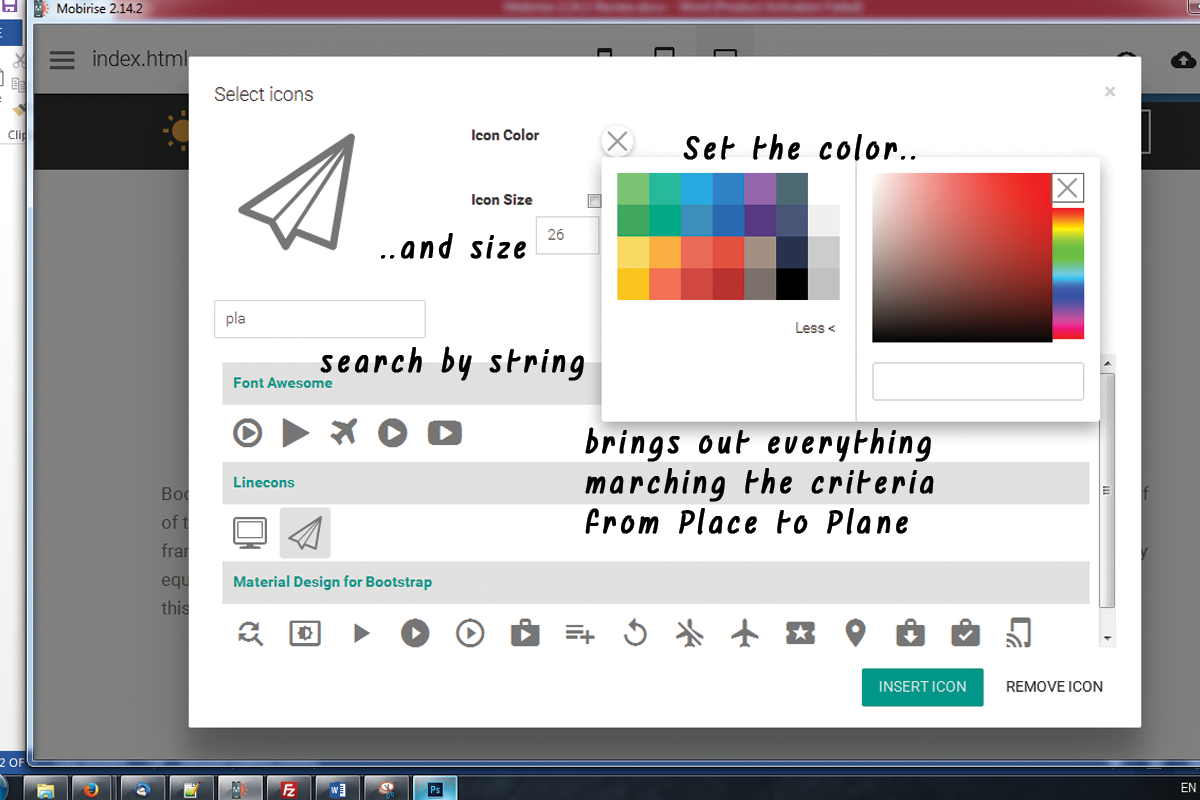Pick the black color swatch

click(792, 284)
